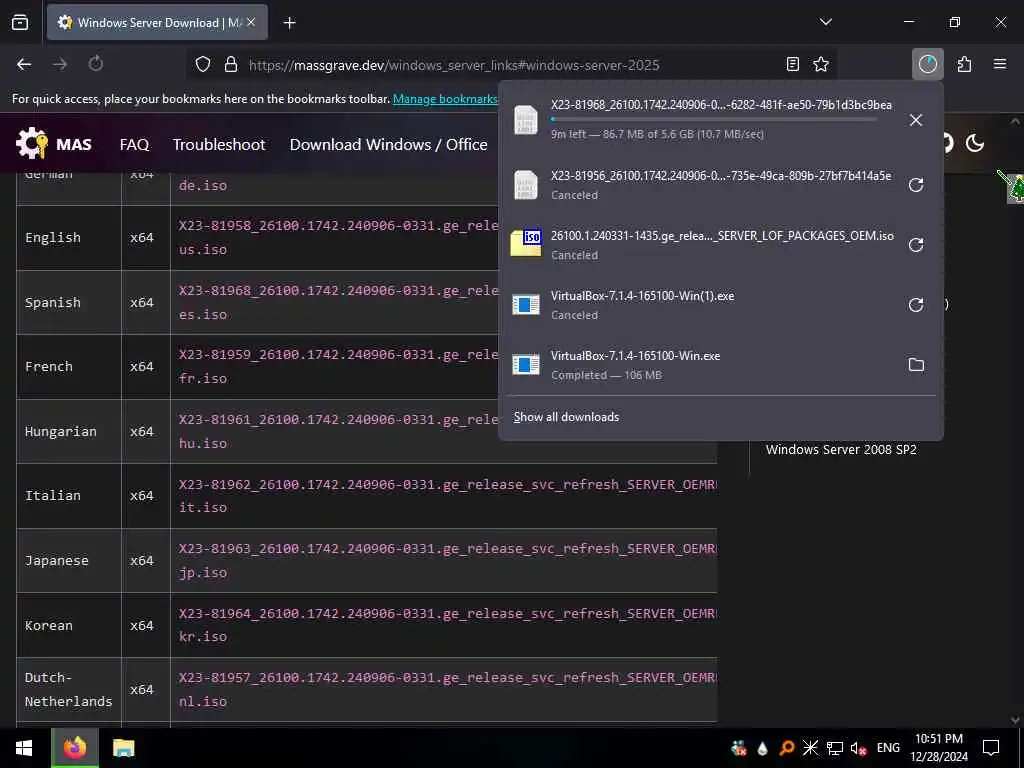Screen dimensions: 1024x768
Task: Open File Explorer from the taskbar
Action: (123, 748)
